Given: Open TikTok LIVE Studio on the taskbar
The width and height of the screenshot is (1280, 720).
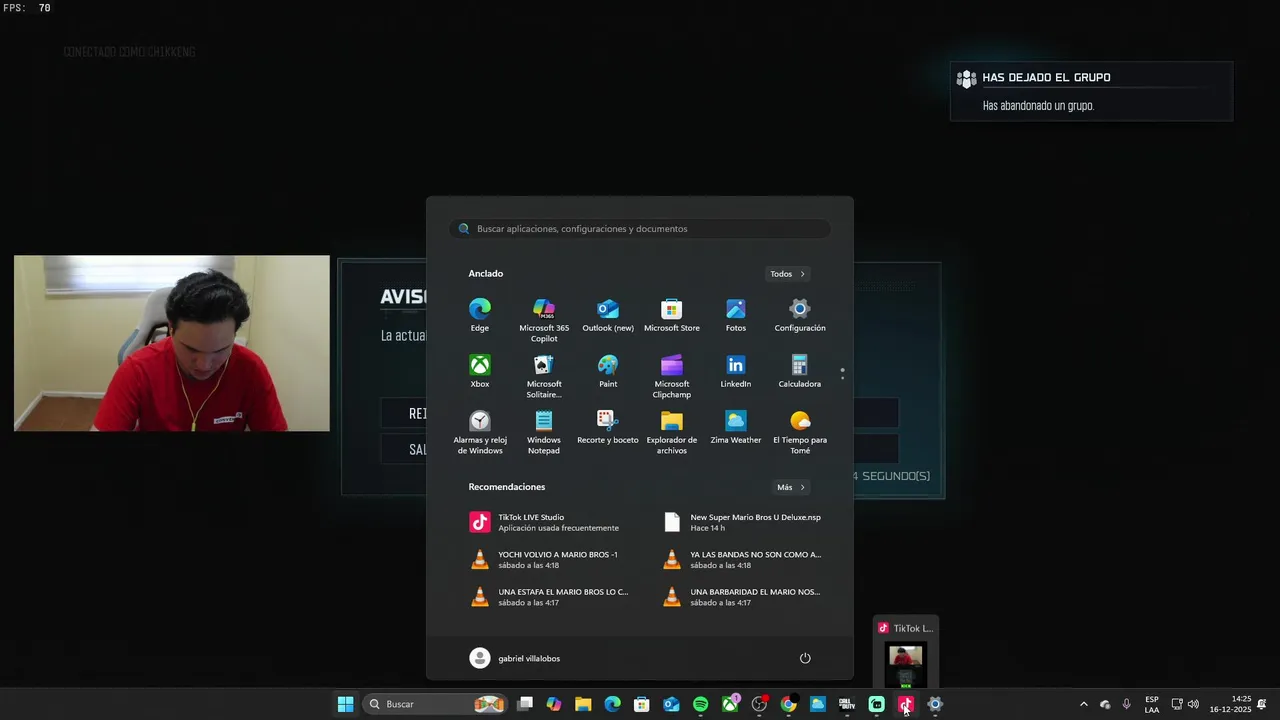Looking at the screenshot, I should coord(905,704).
